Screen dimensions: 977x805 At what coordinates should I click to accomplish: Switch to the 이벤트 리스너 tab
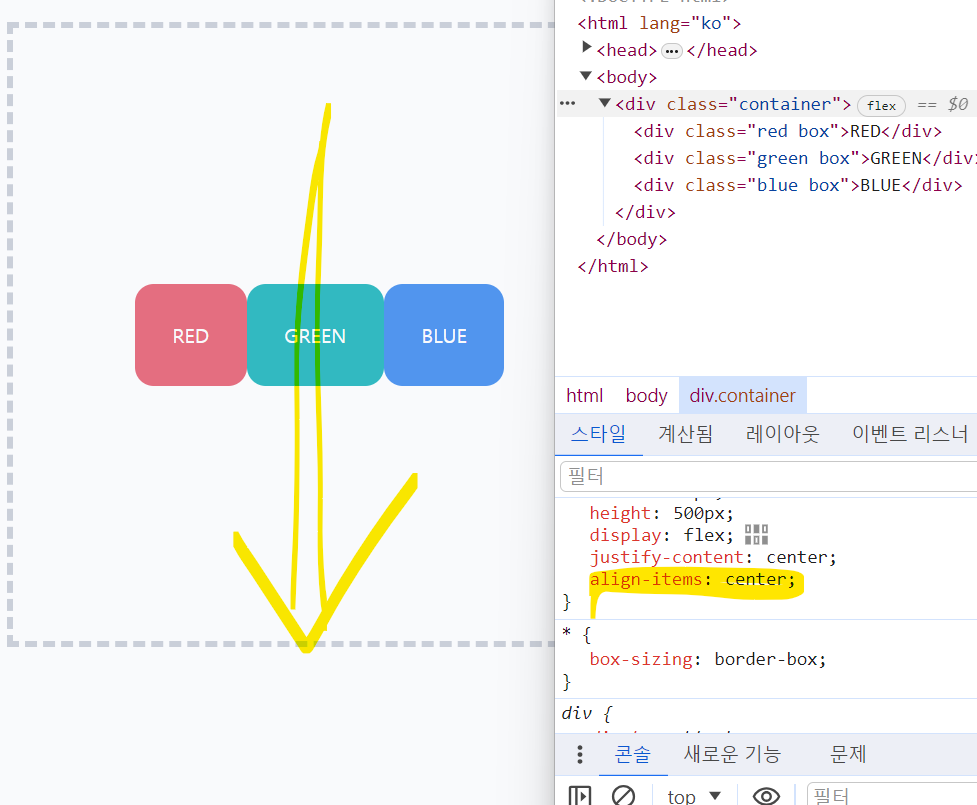(910, 434)
